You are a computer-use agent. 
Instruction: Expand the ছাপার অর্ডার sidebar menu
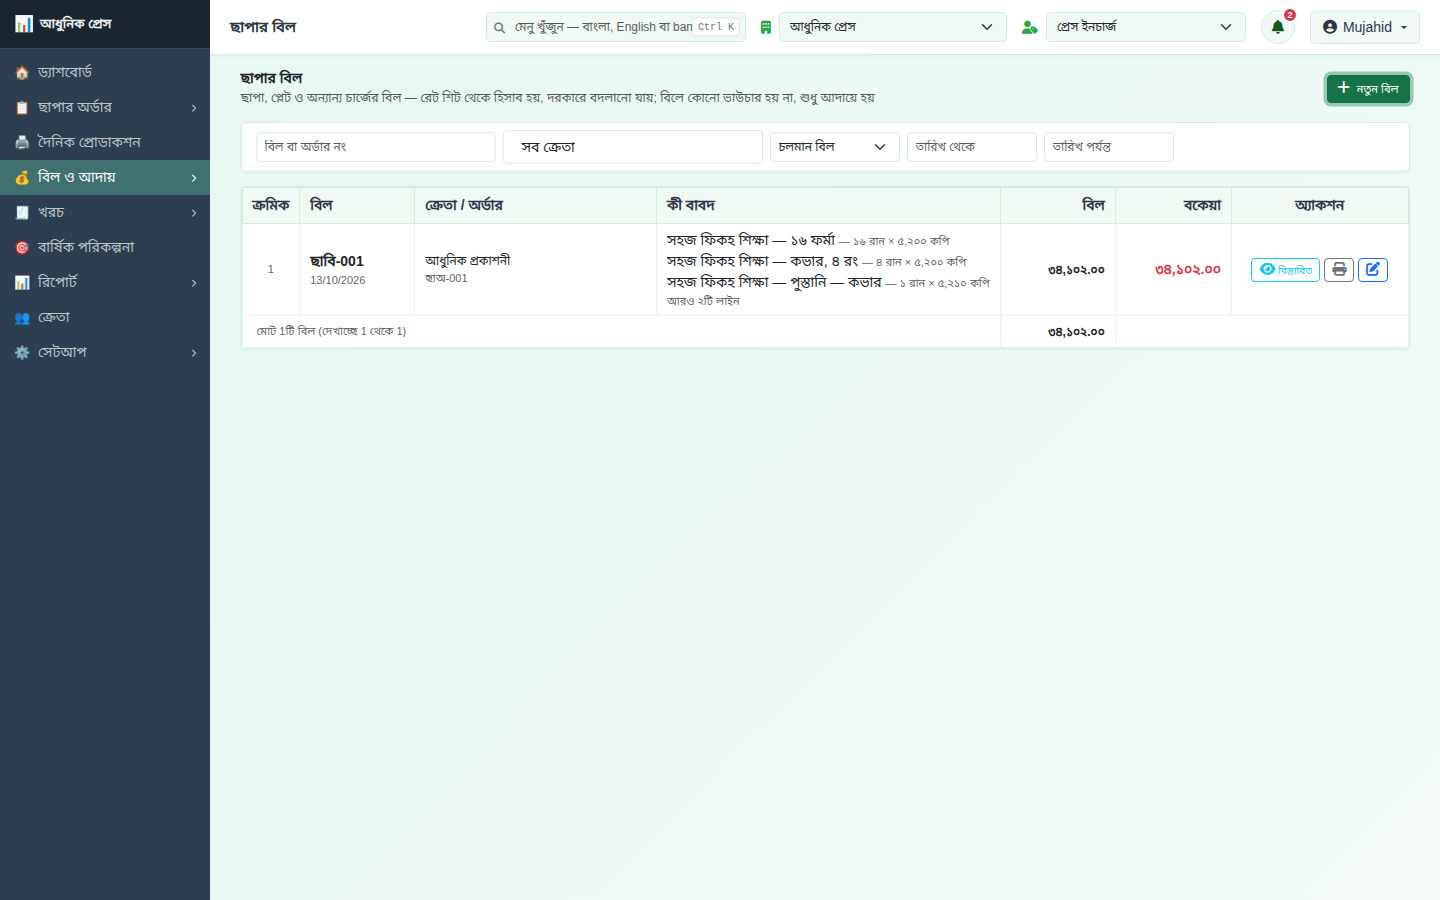point(105,107)
